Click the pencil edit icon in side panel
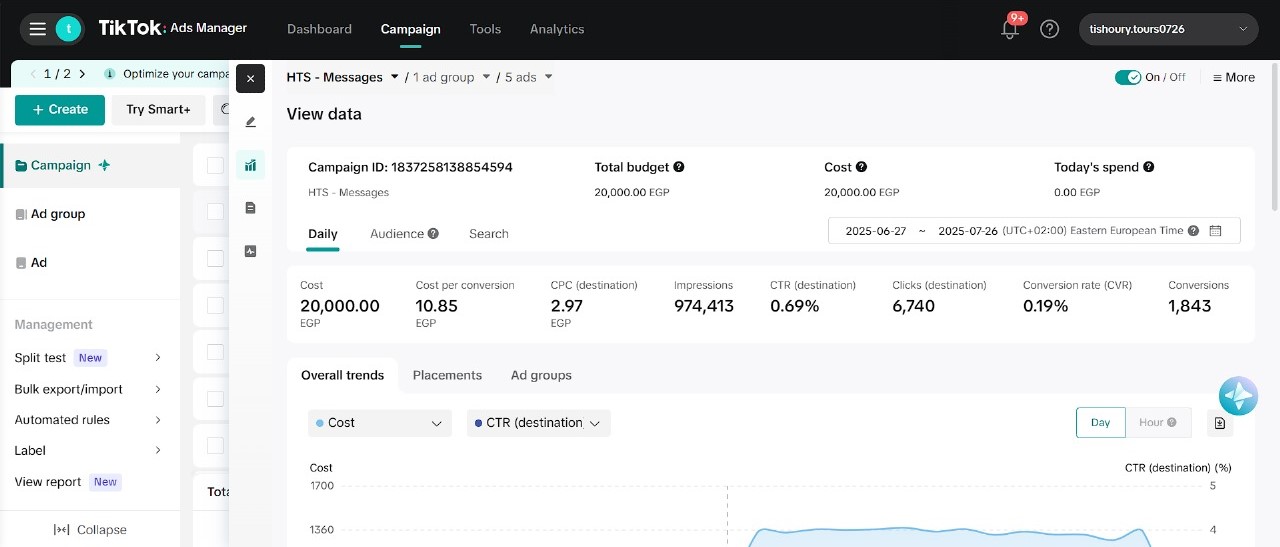Screen dimensions: 1280x547 (250, 122)
